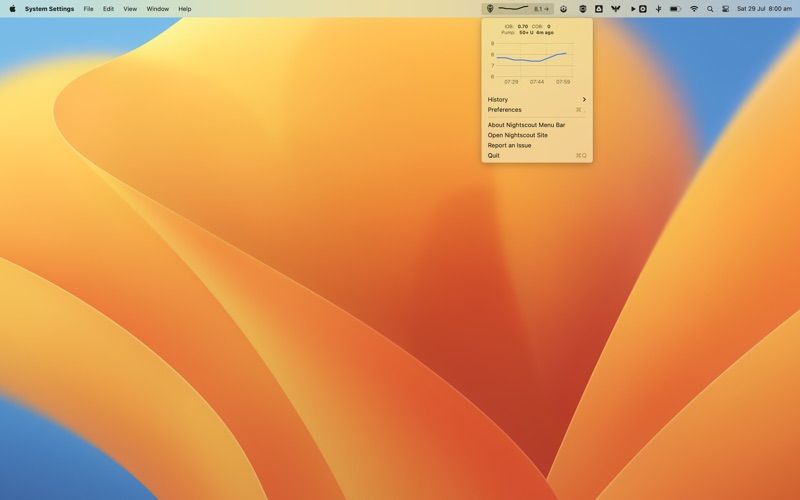Click the battery status icon
This screenshot has height=500, width=800.
pos(675,9)
